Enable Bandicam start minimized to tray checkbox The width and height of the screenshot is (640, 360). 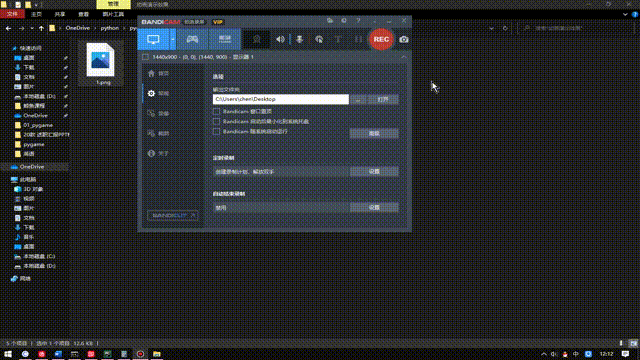click(216, 121)
